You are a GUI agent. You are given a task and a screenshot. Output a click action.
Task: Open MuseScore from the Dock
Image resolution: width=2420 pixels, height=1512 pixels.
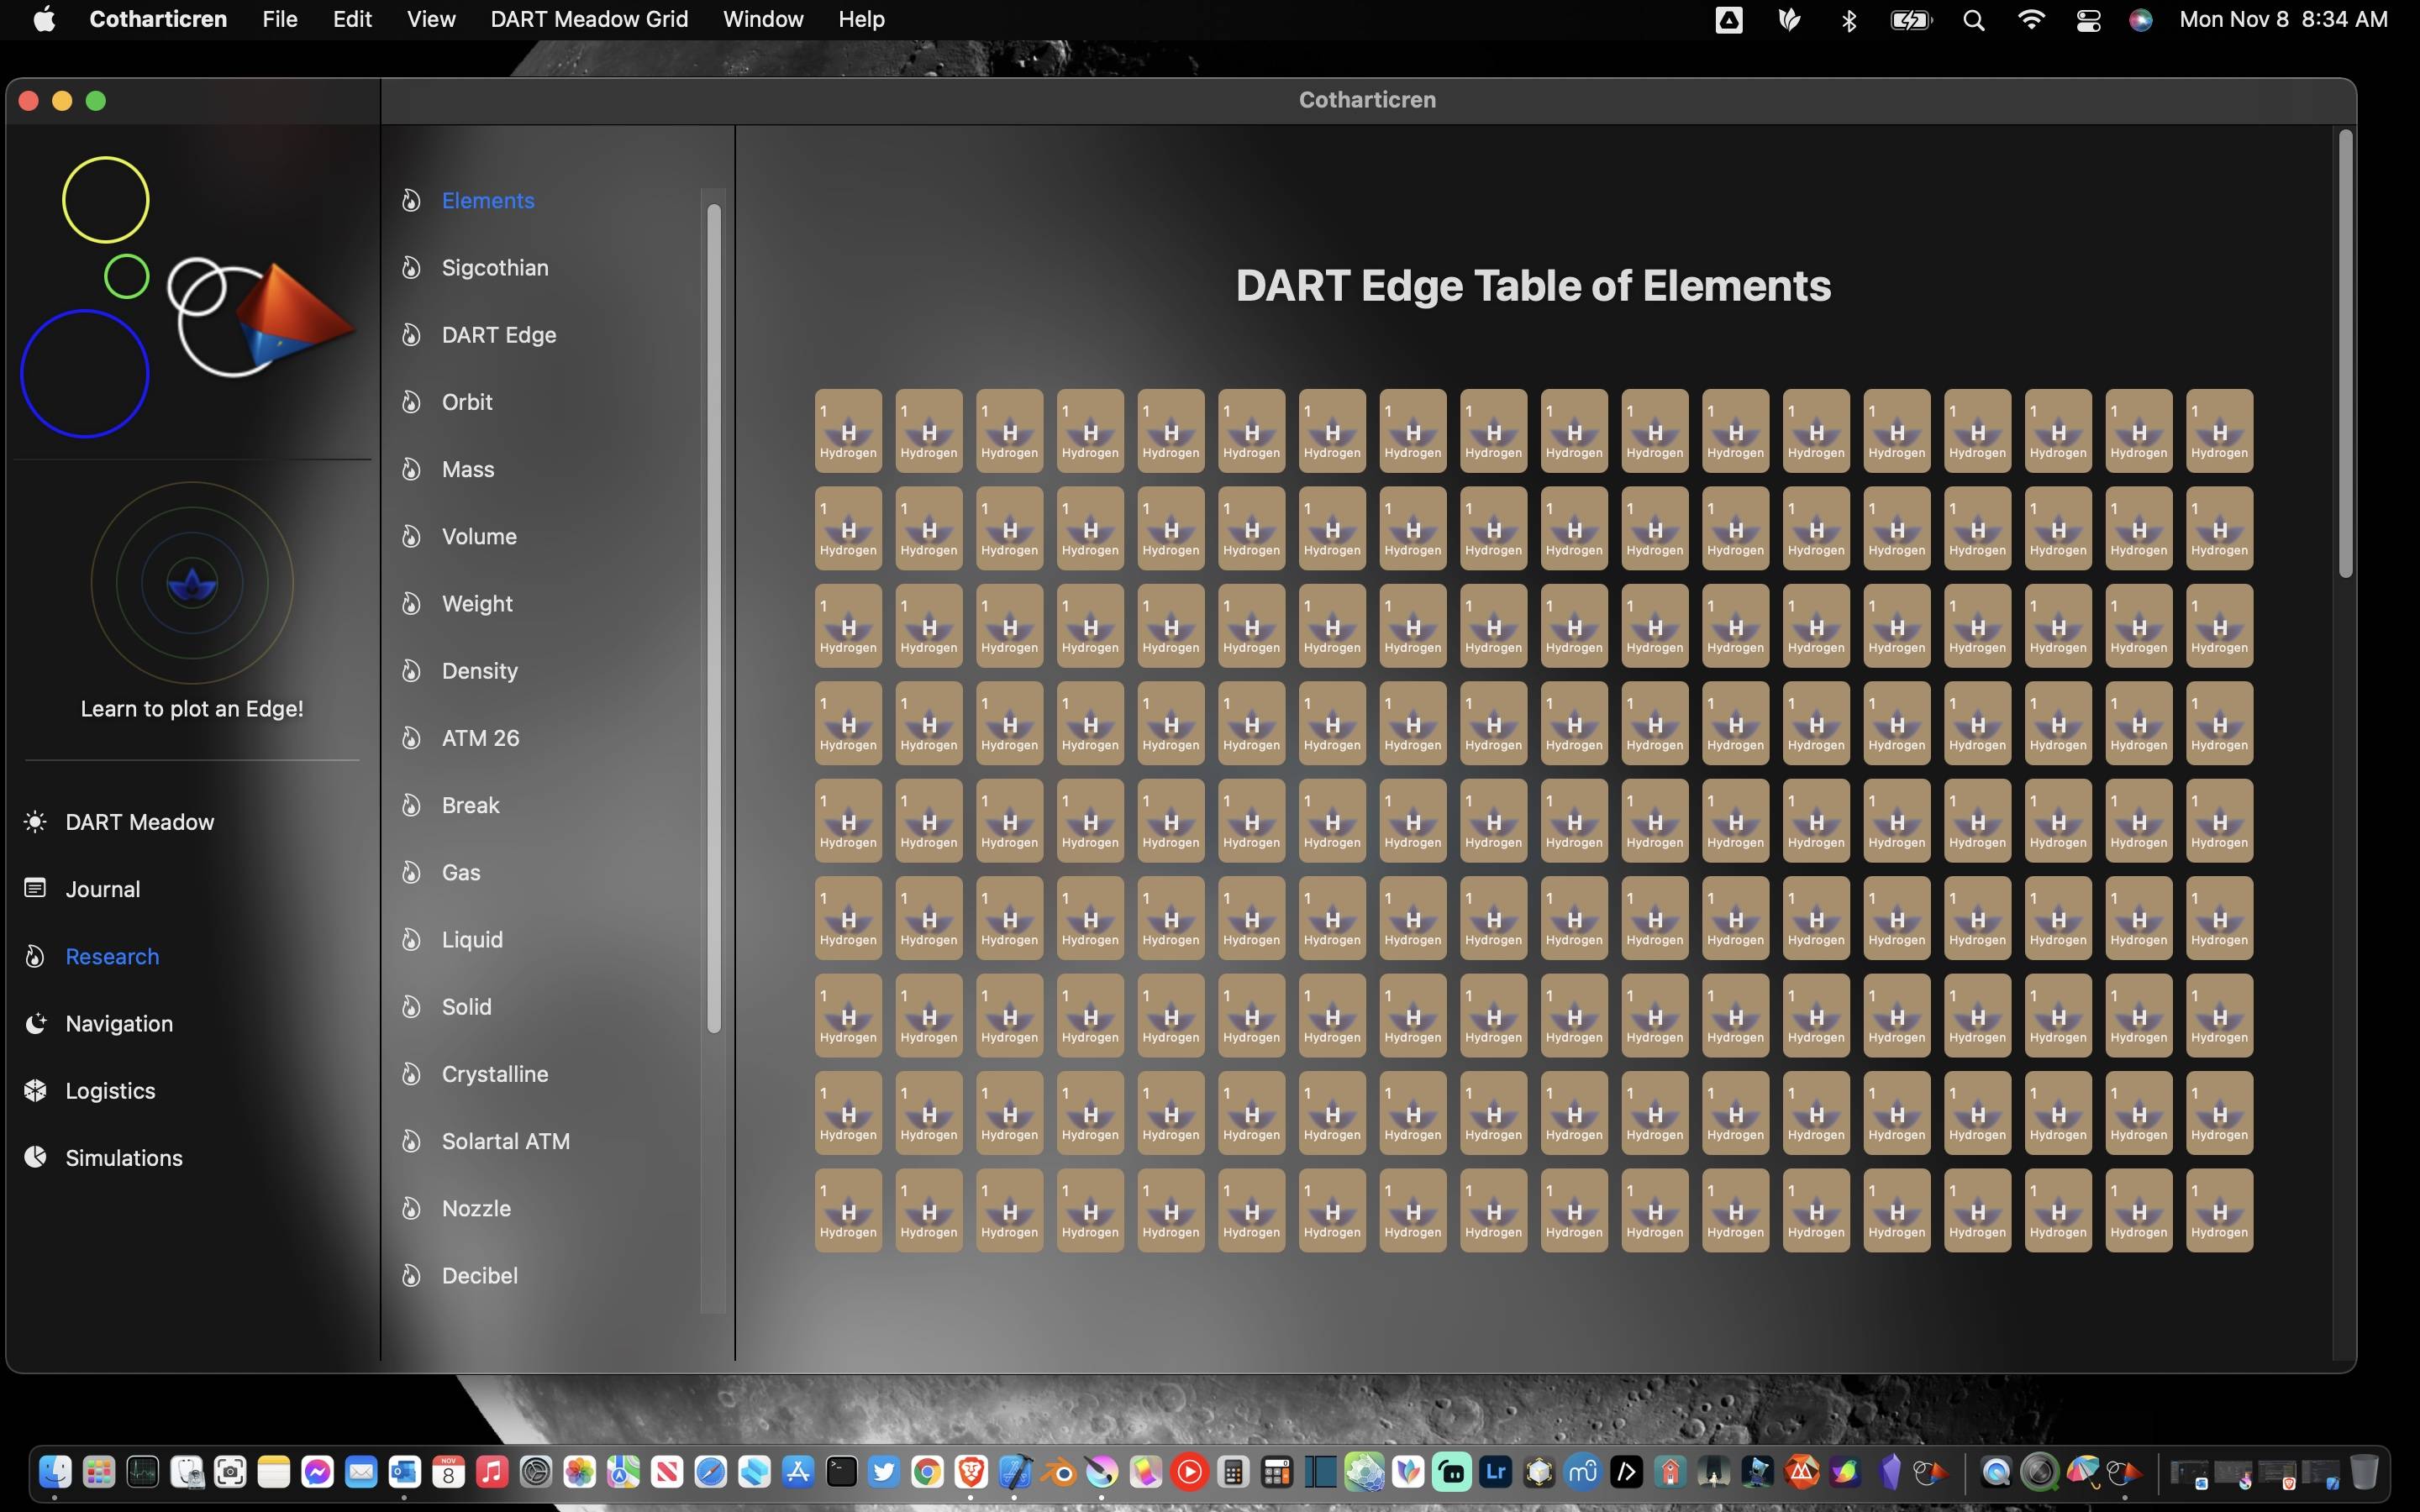[1582, 1472]
